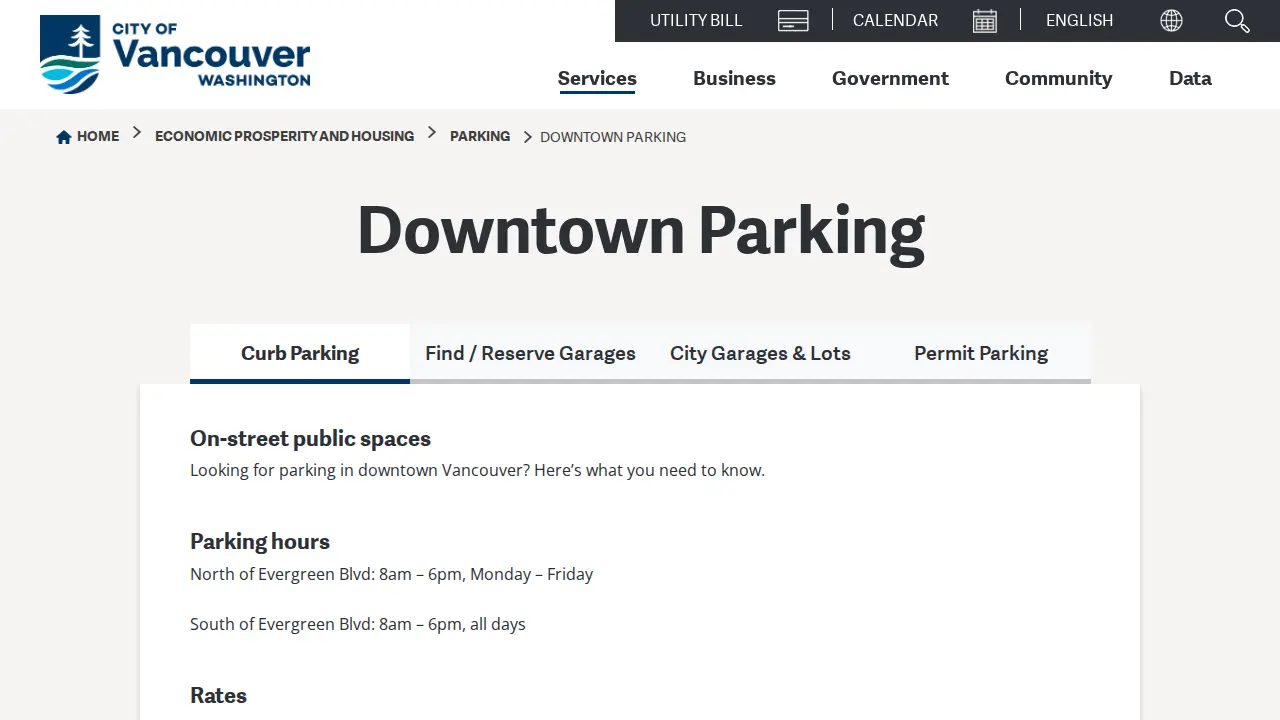Click Economic Prosperity and Housing breadcrumb
Screen dimensions: 1280x720
tap(284, 136)
